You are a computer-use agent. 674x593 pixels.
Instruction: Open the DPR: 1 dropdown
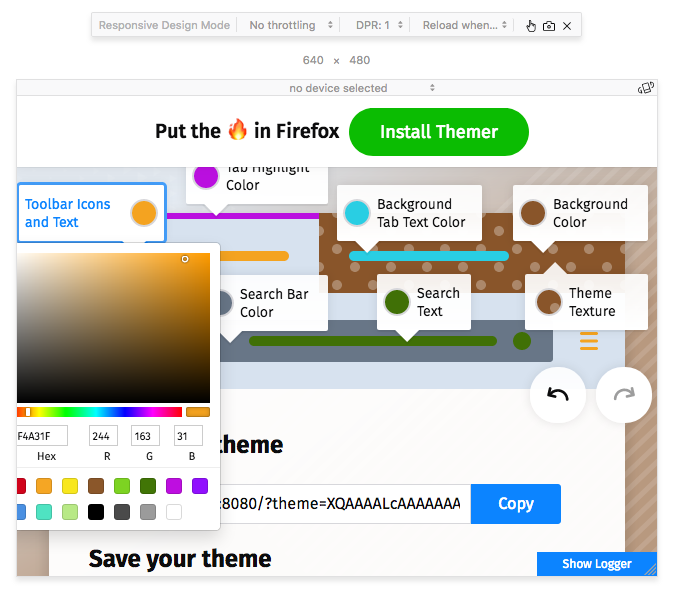379,25
